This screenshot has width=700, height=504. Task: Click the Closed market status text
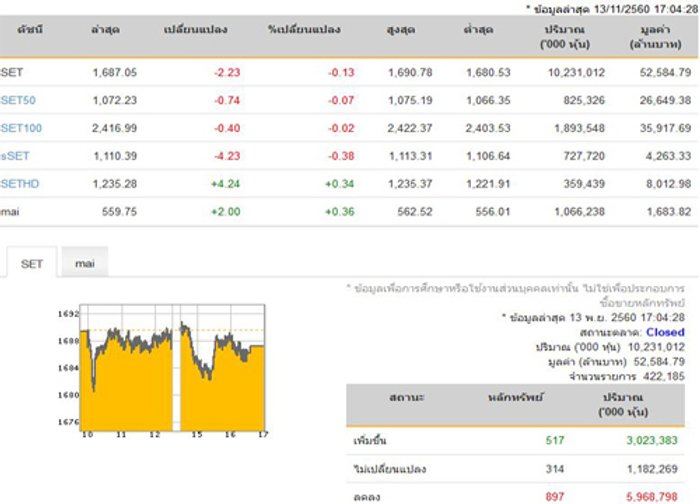click(665, 332)
